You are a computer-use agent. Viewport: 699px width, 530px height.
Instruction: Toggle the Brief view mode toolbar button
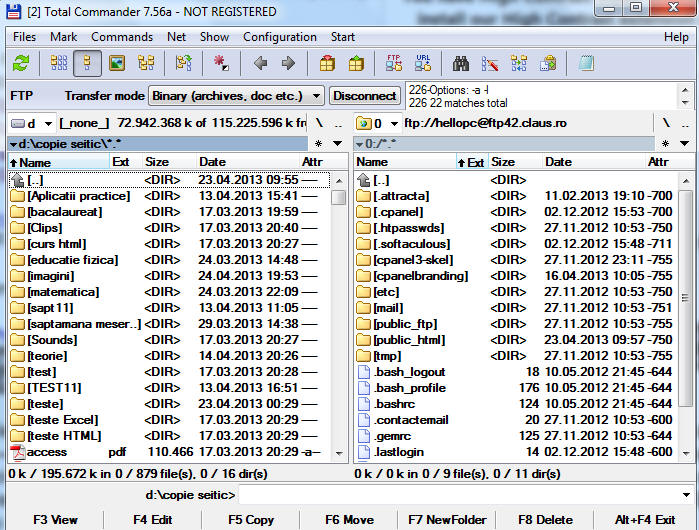pos(59,64)
